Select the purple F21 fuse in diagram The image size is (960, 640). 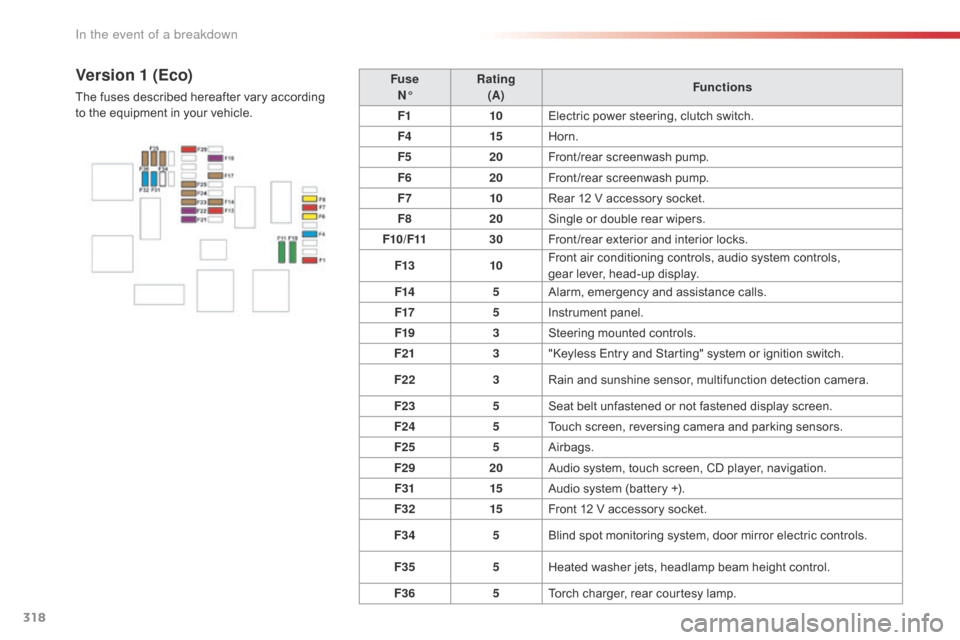(188, 220)
